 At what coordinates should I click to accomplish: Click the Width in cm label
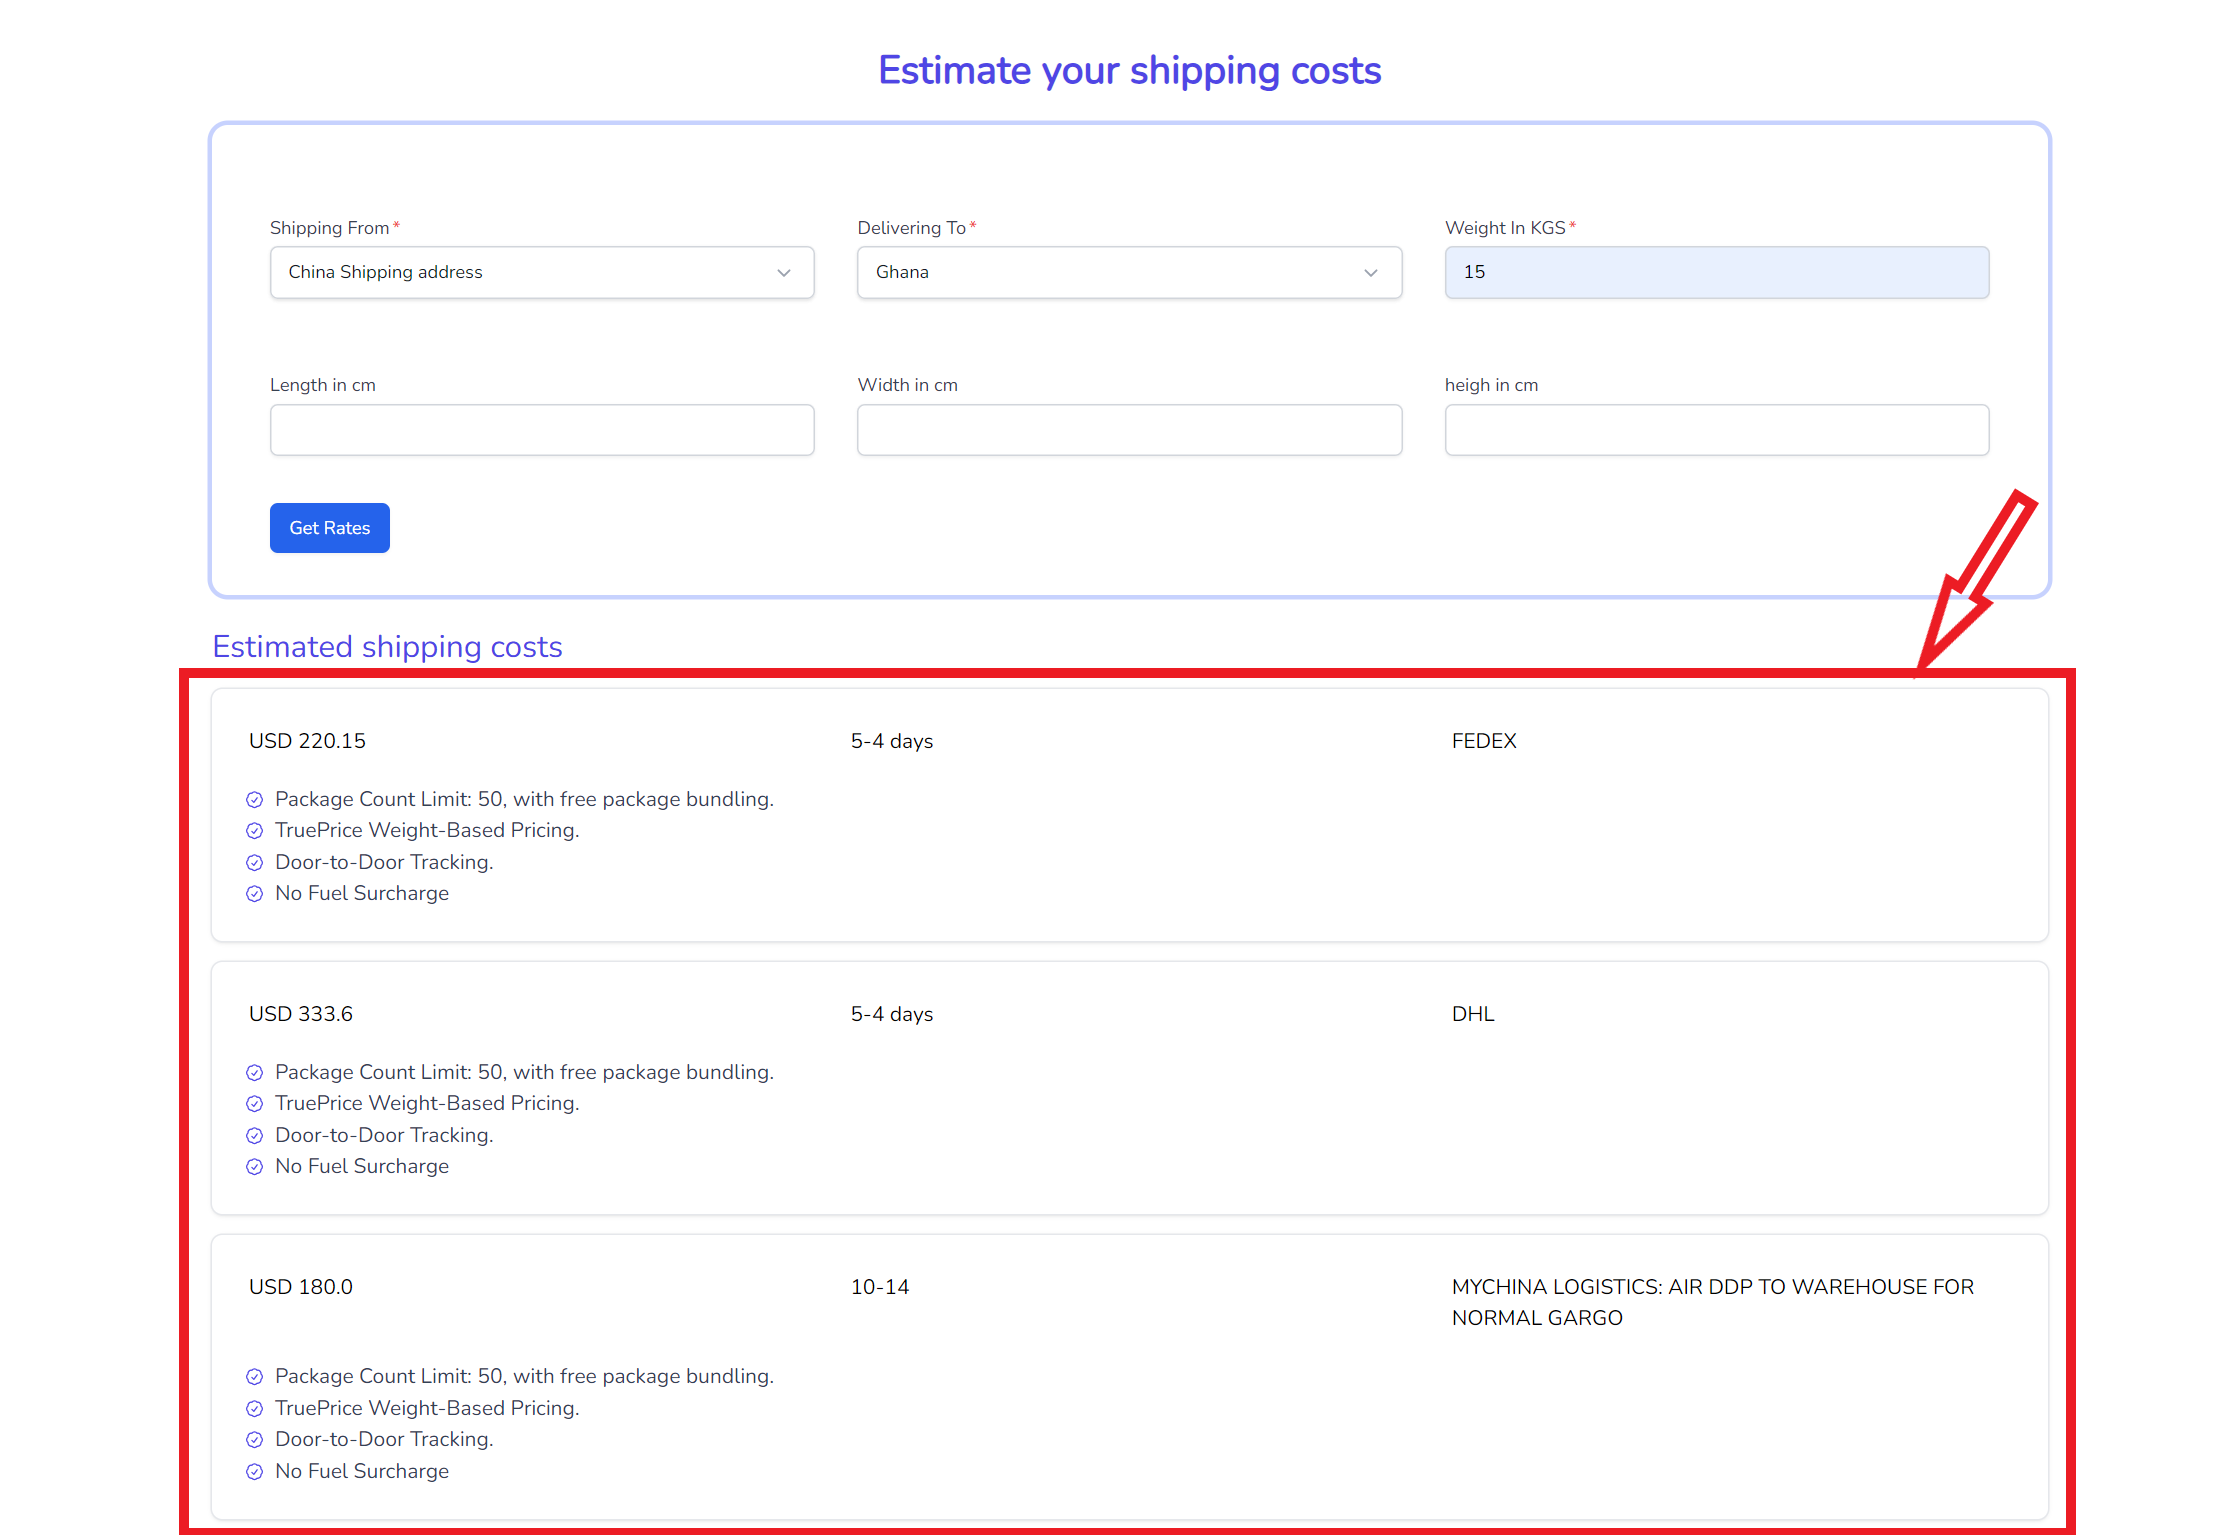click(908, 385)
